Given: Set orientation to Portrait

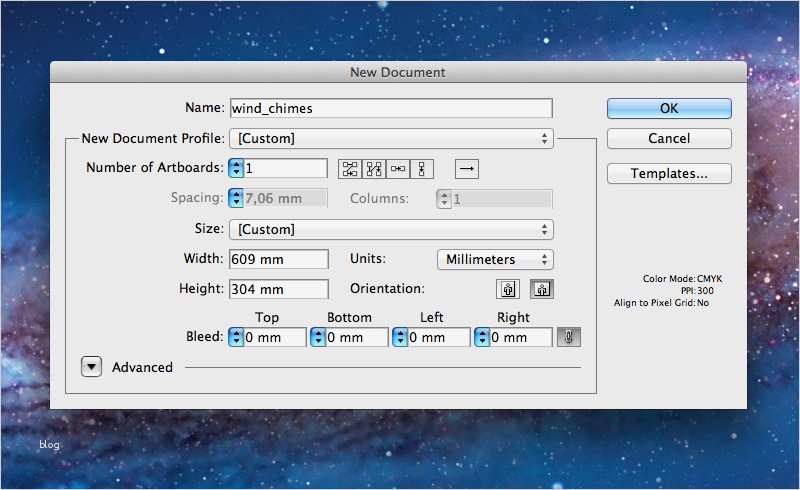Looking at the screenshot, I should pyautogui.click(x=509, y=289).
